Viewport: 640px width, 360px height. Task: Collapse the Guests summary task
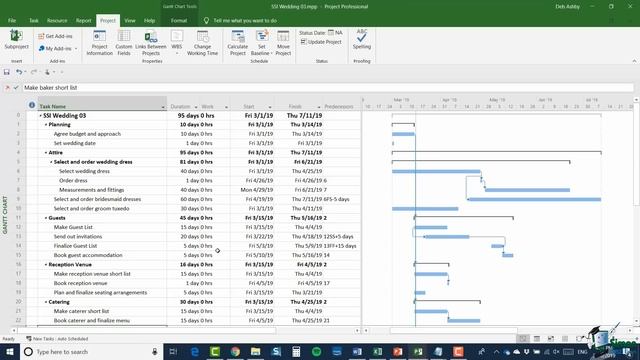click(x=46, y=218)
